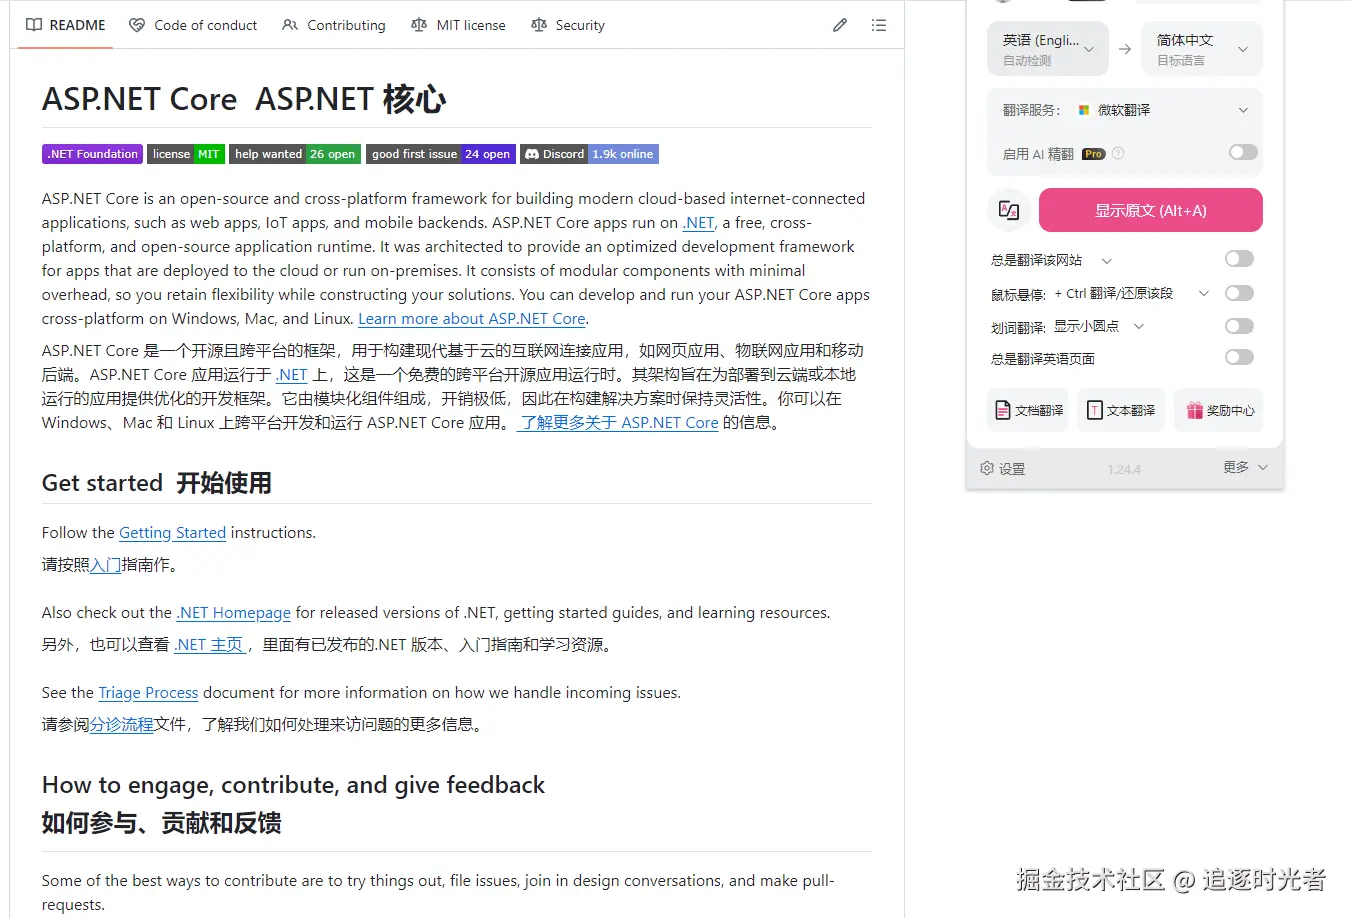Click the good first issue badge
The height and width of the screenshot is (918, 1351).
coord(441,154)
